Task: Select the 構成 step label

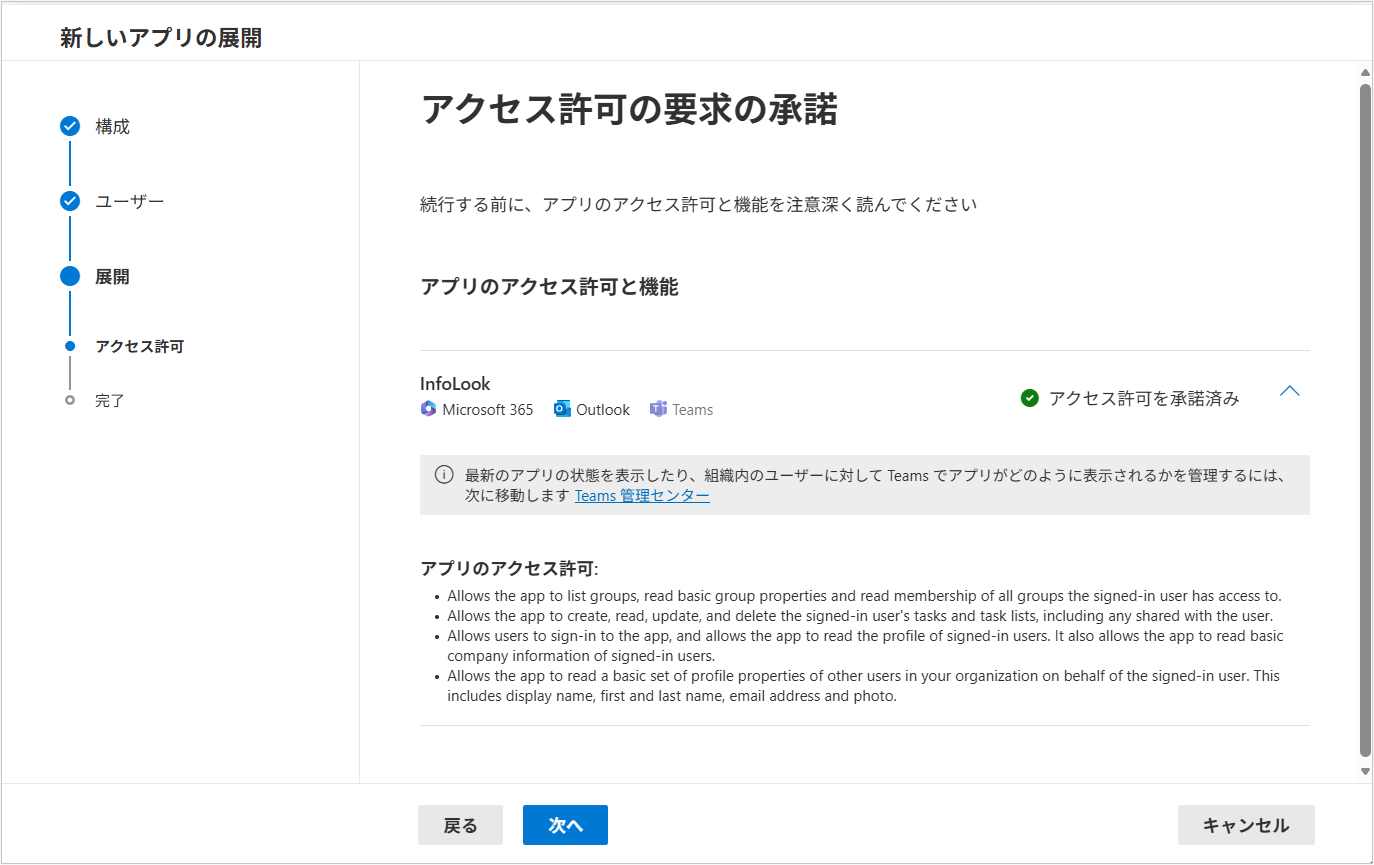Action: [x=113, y=127]
